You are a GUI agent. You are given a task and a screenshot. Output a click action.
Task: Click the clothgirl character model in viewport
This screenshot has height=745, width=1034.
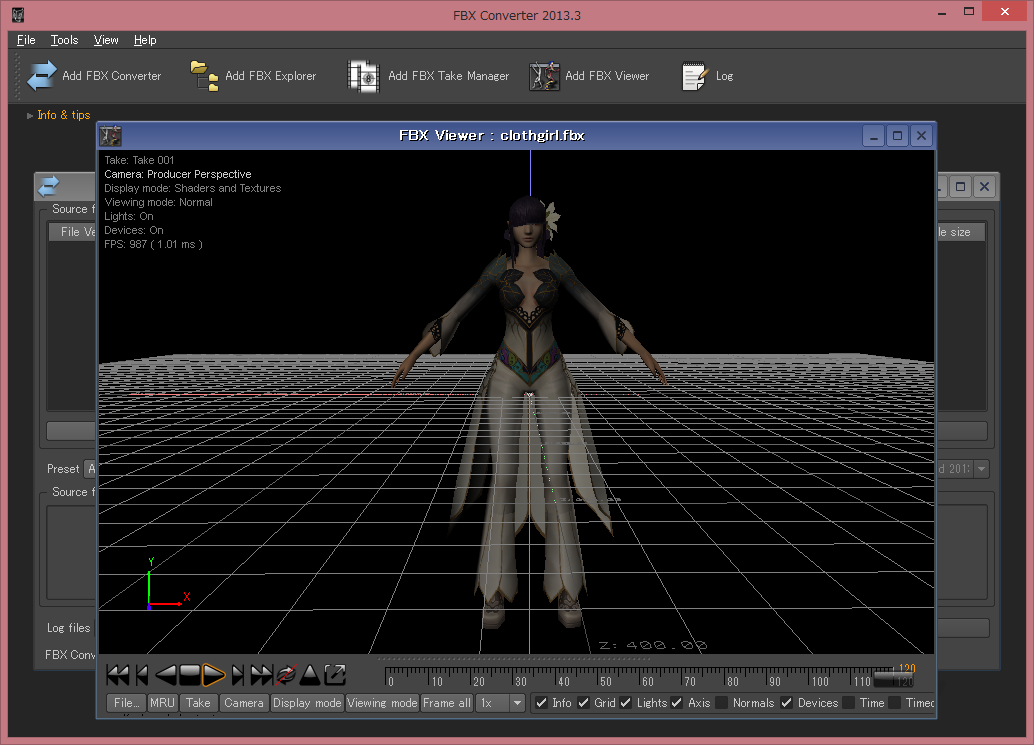530,411
